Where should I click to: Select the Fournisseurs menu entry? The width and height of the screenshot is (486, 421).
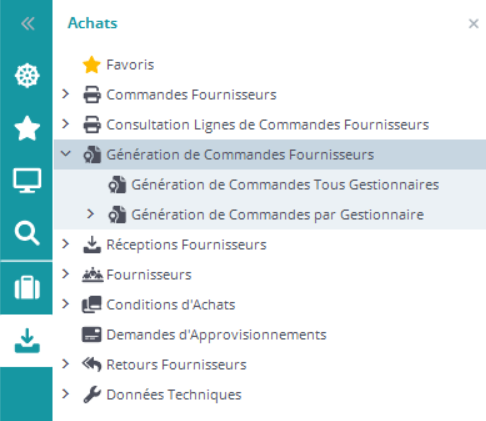(149, 275)
